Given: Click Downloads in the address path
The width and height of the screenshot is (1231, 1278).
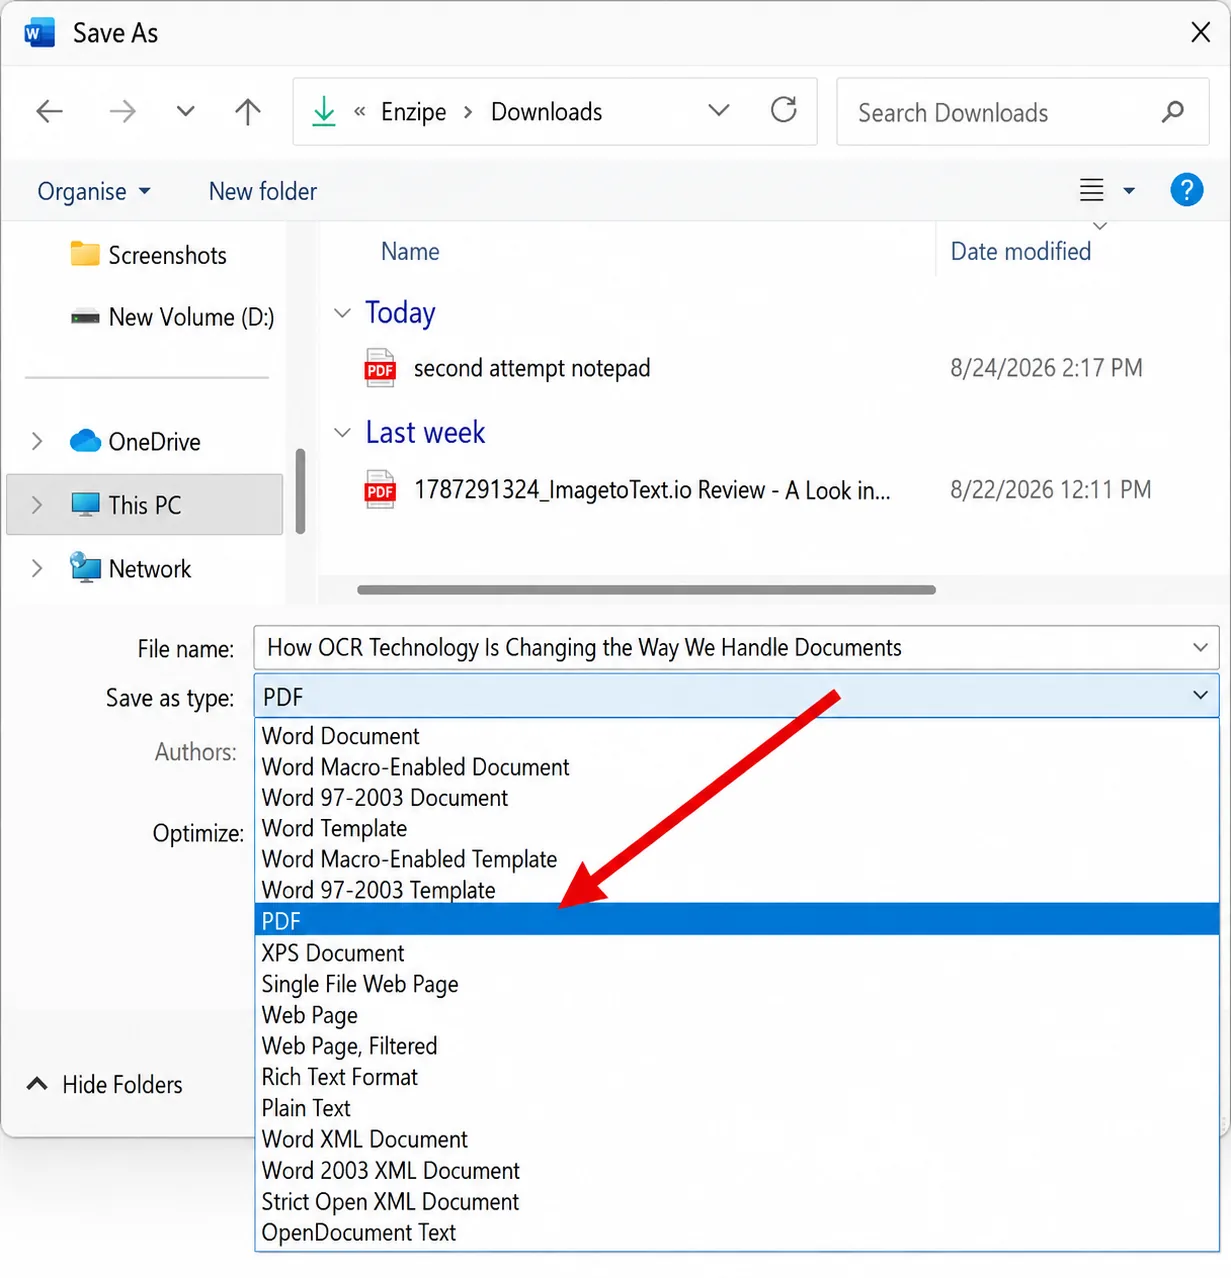Looking at the screenshot, I should (546, 112).
